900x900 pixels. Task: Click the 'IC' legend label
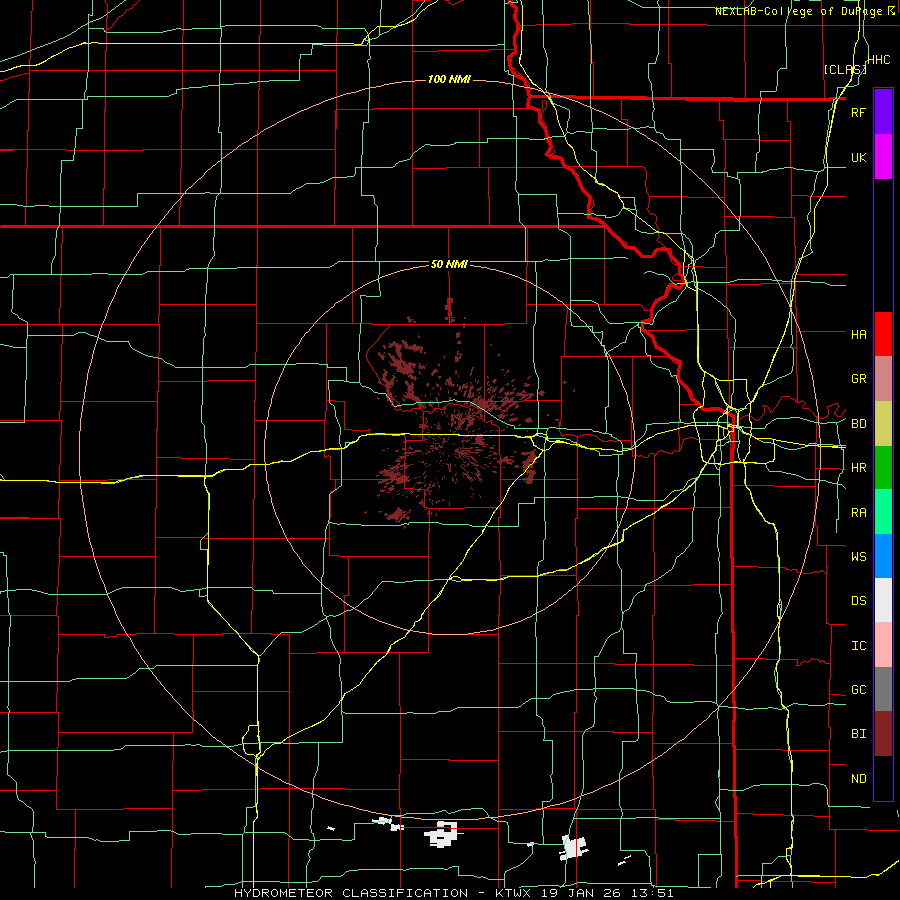858,646
